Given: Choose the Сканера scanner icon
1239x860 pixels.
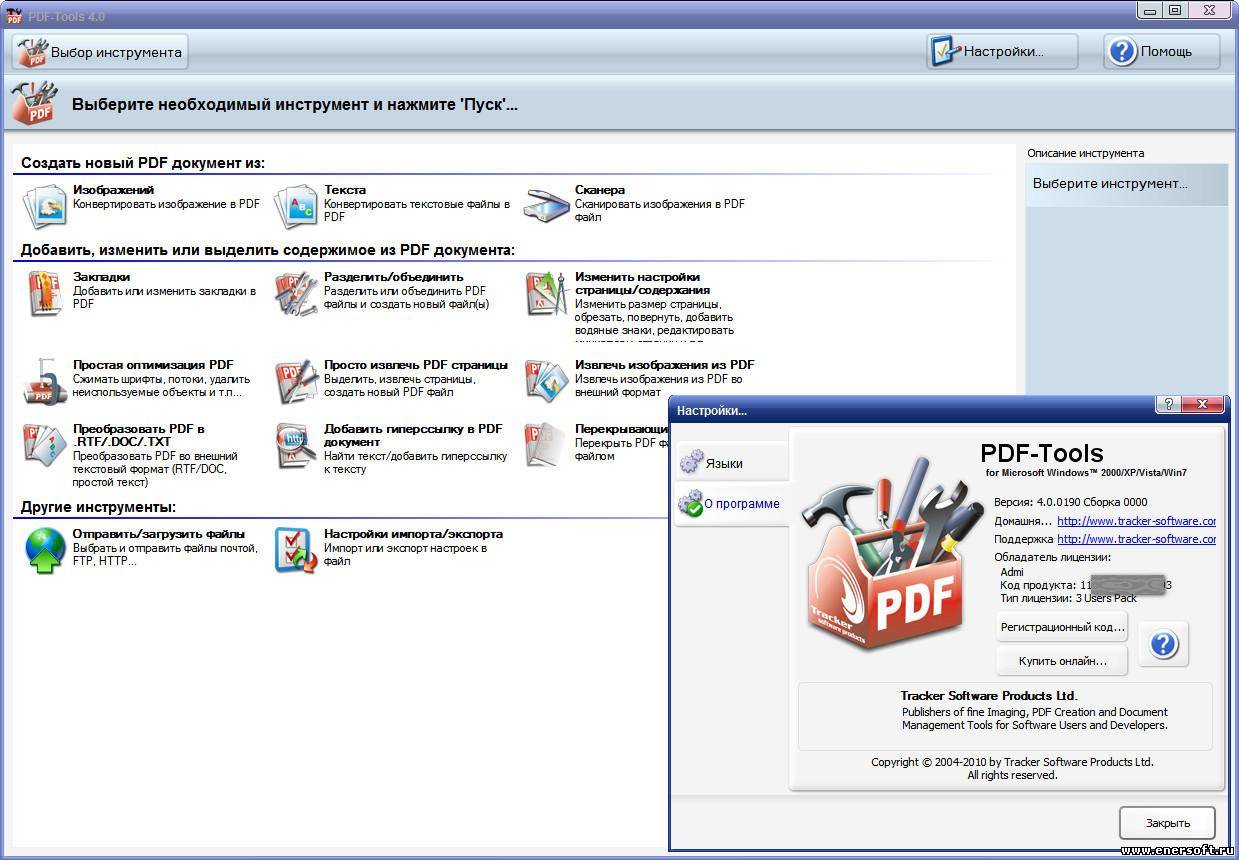Looking at the screenshot, I should [547, 204].
